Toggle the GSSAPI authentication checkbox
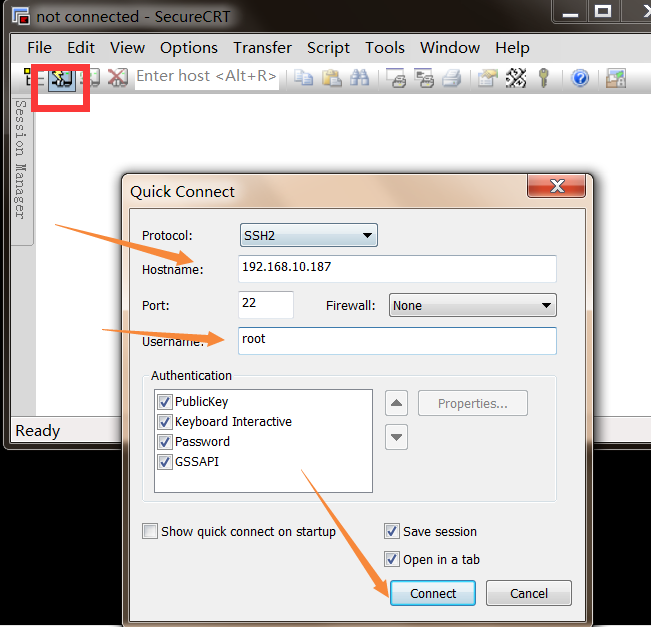651x627 pixels. pyautogui.click(x=165, y=461)
